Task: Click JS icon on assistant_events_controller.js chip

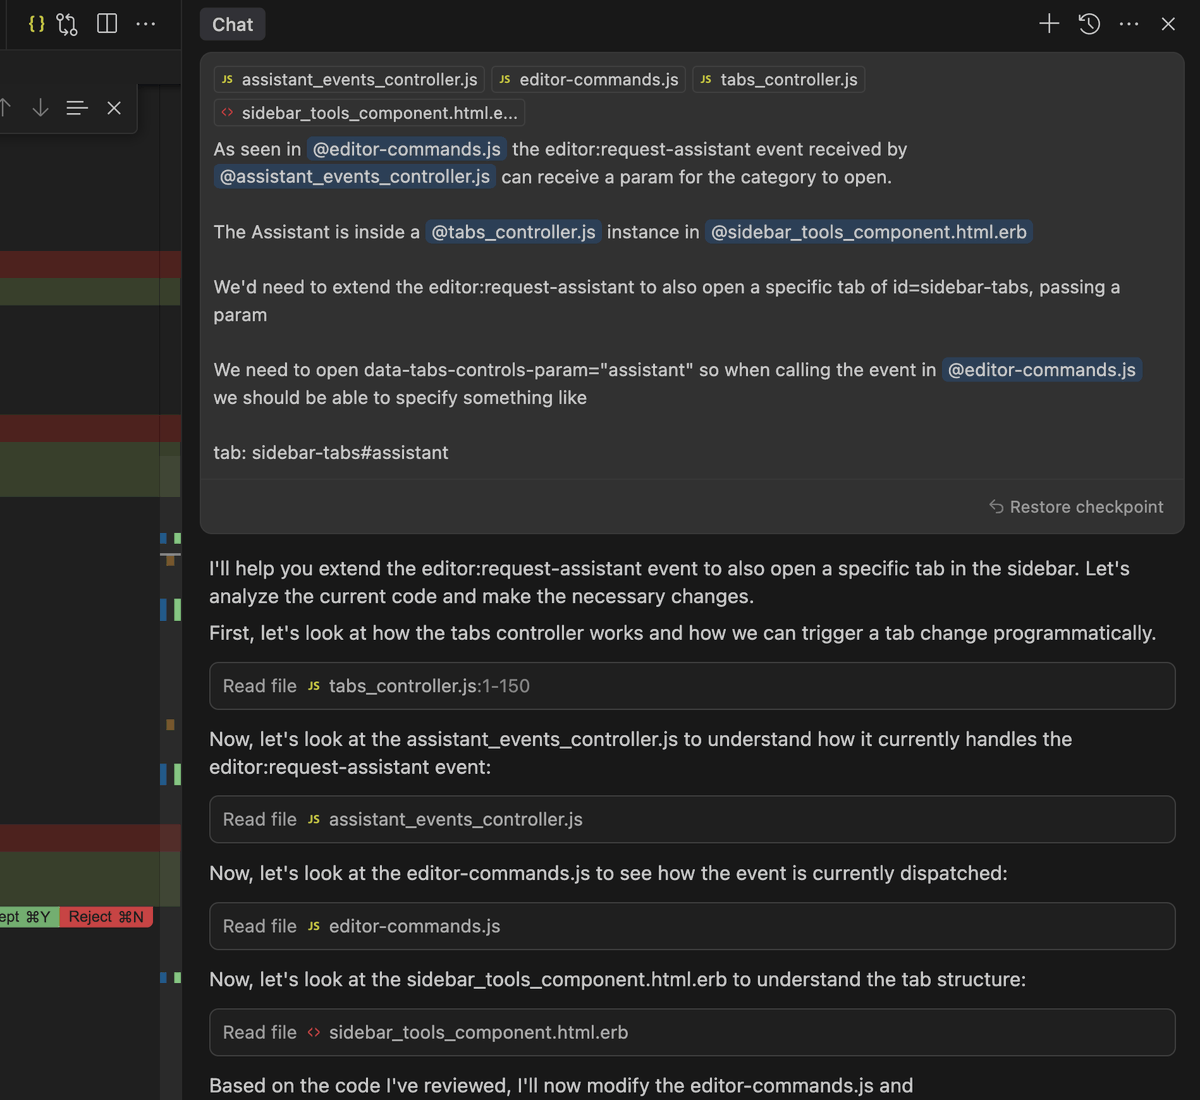Action: pyautogui.click(x=227, y=80)
